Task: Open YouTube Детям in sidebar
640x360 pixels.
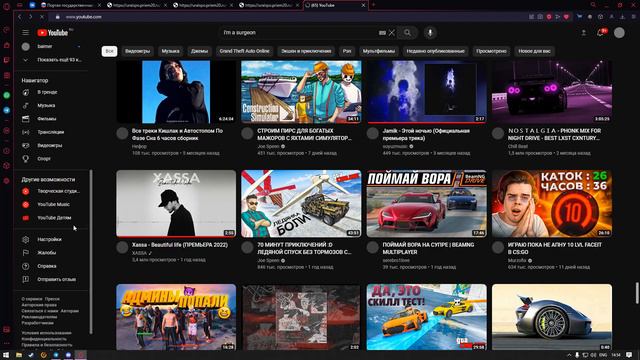Action: click(51, 218)
